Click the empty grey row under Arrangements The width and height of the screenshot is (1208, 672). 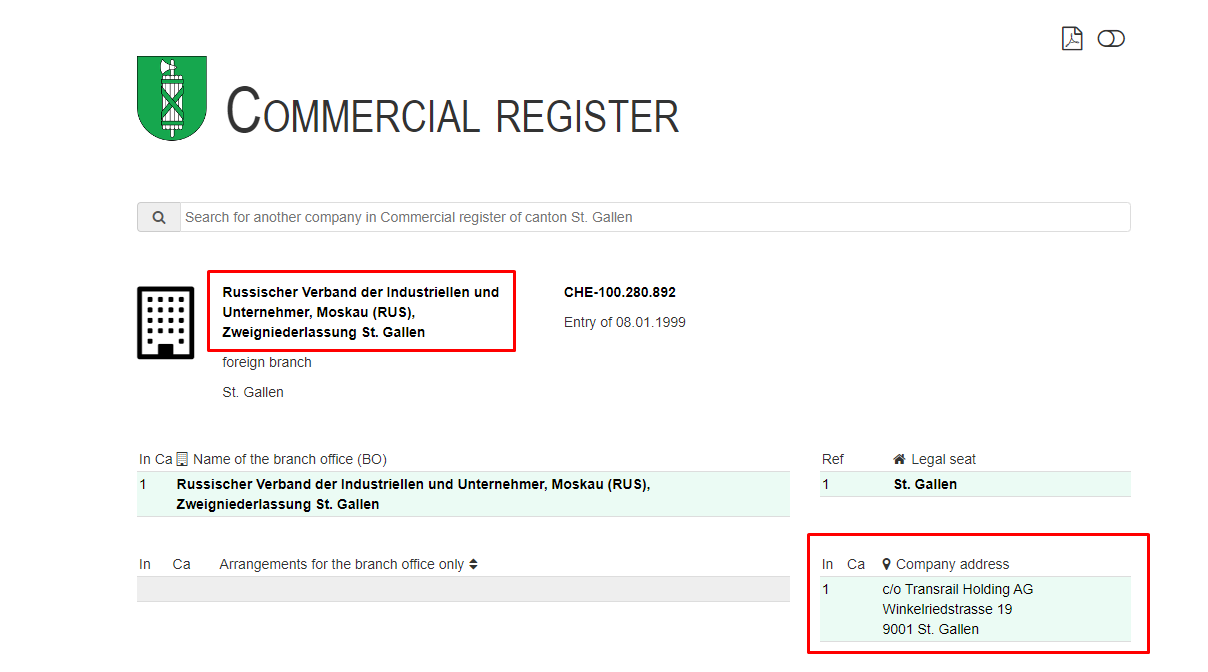463,589
